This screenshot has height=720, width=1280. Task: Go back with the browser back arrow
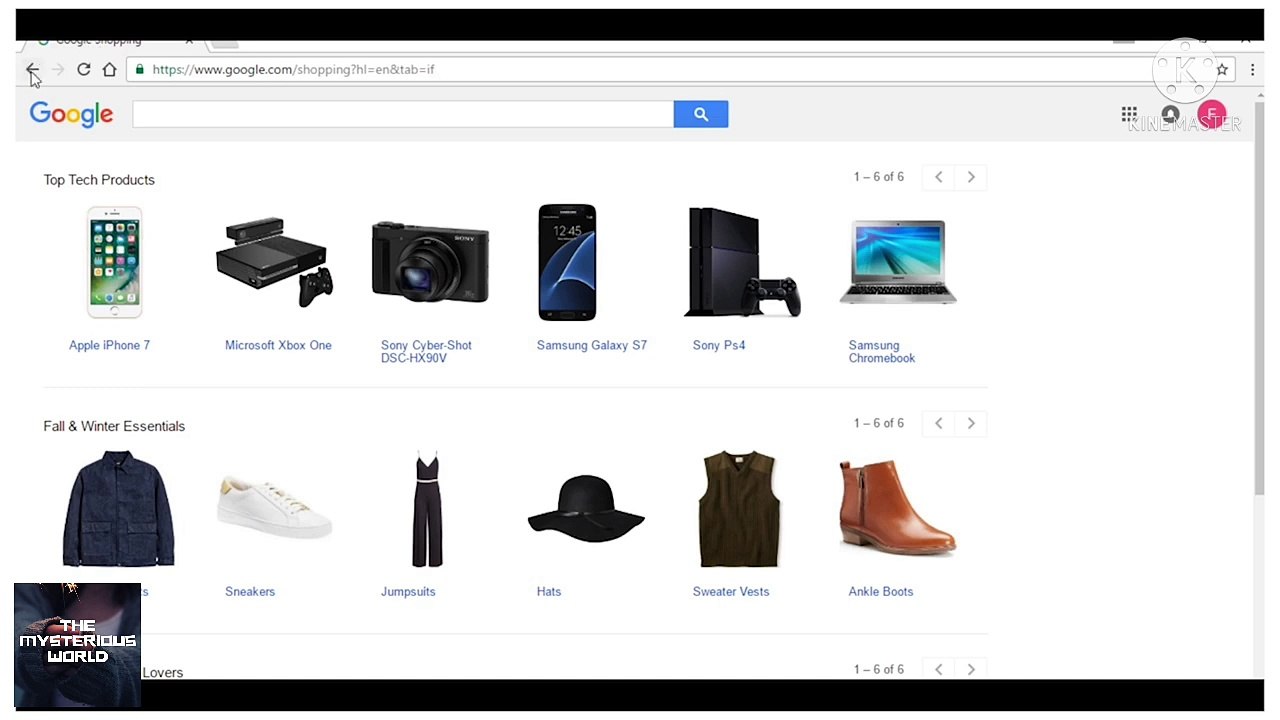click(x=32, y=70)
